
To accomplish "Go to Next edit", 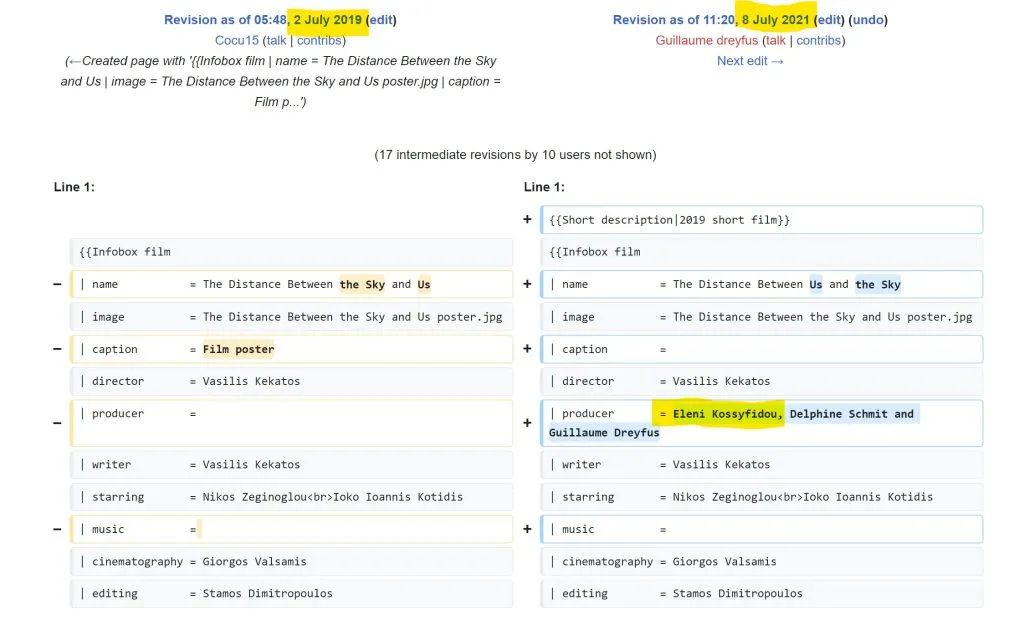I will click(x=750, y=61).
